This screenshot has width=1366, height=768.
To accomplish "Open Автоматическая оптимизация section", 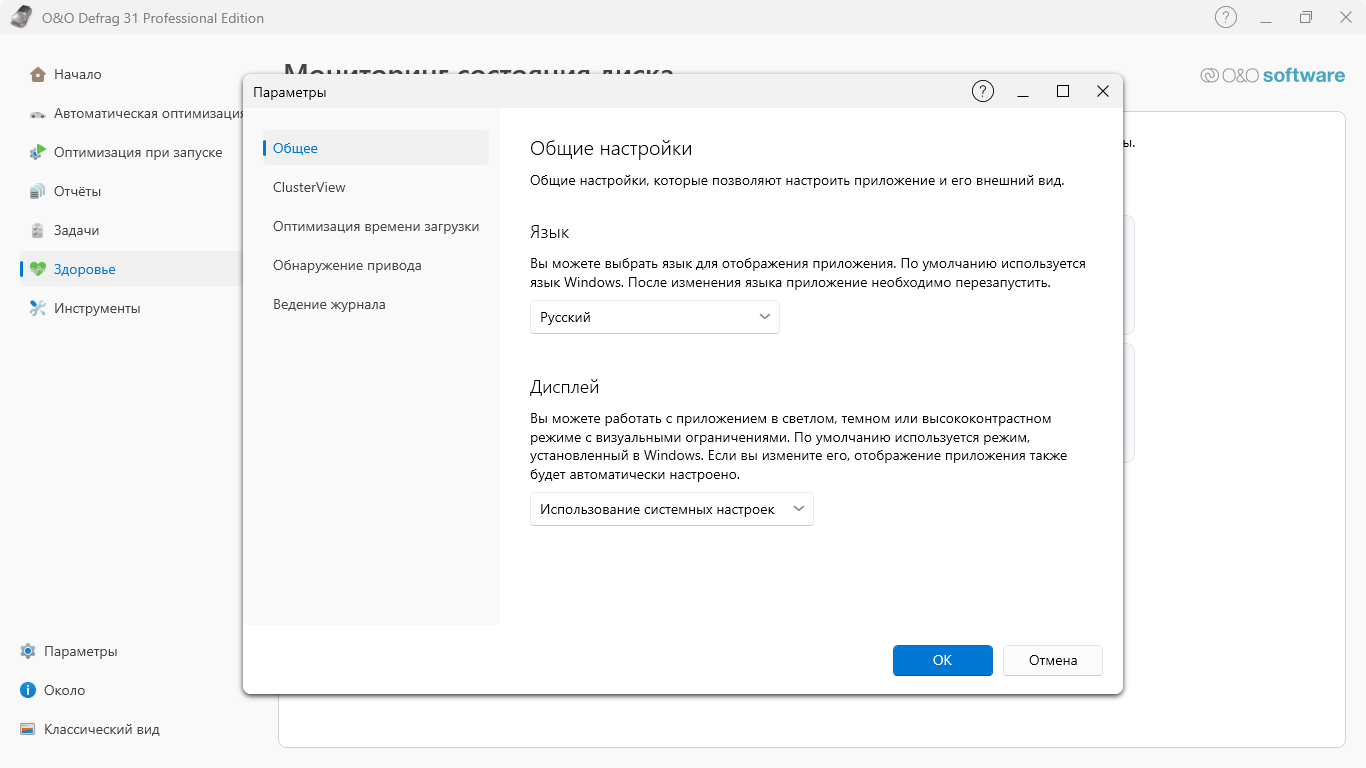I will click(131, 113).
